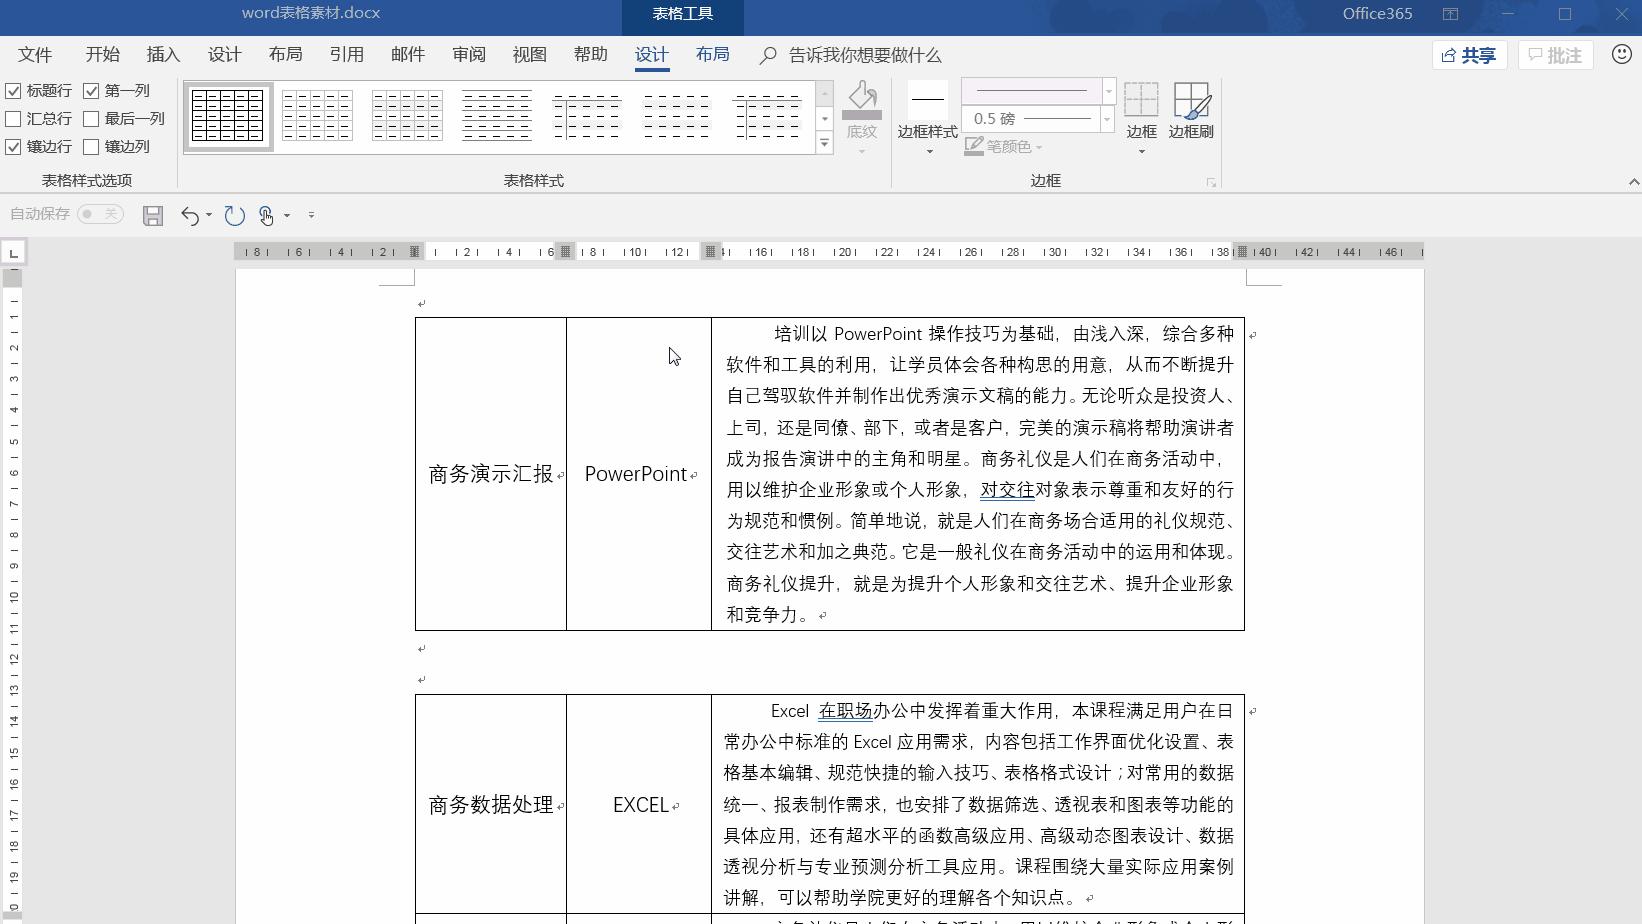Redo the last action
The height and width of the screenshot is (924, 1642).
point(234,215)
